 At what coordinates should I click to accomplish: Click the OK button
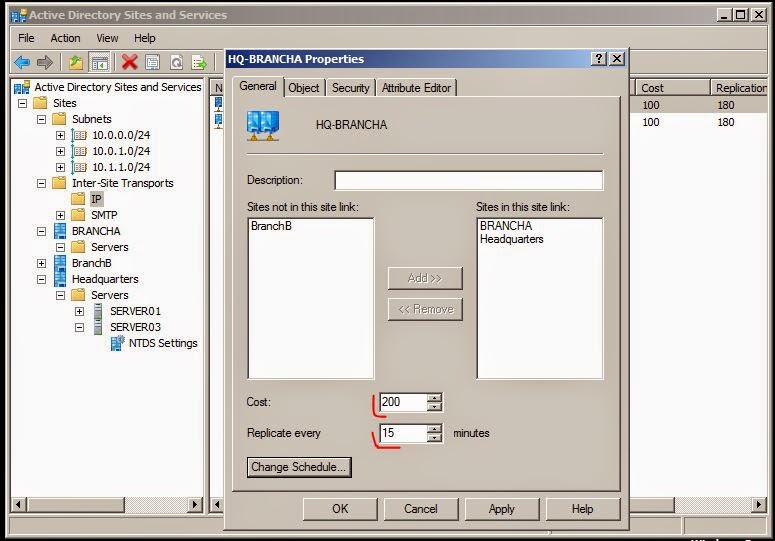[x=340, y=509]
